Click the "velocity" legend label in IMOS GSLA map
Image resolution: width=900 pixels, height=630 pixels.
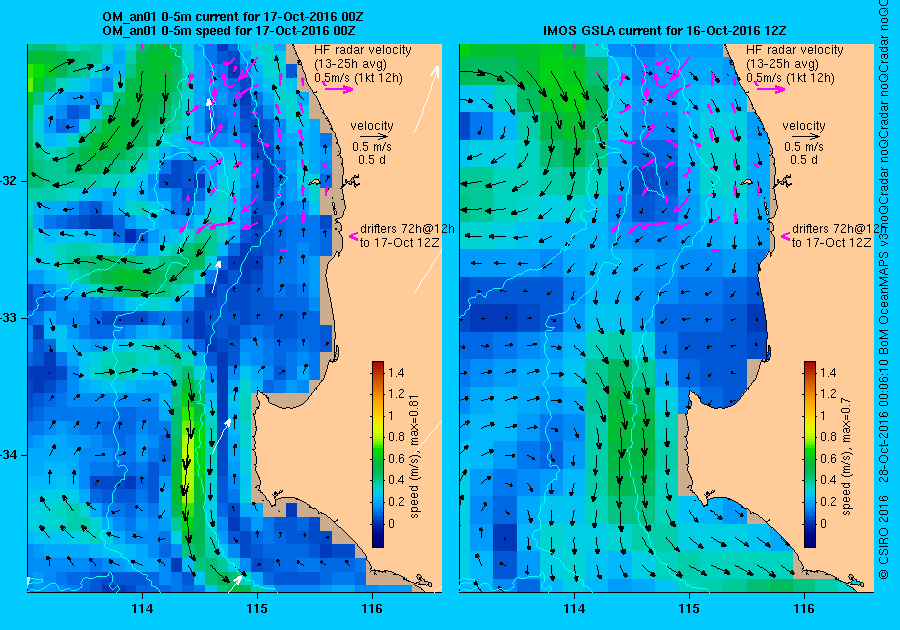(x=804, y=126)
